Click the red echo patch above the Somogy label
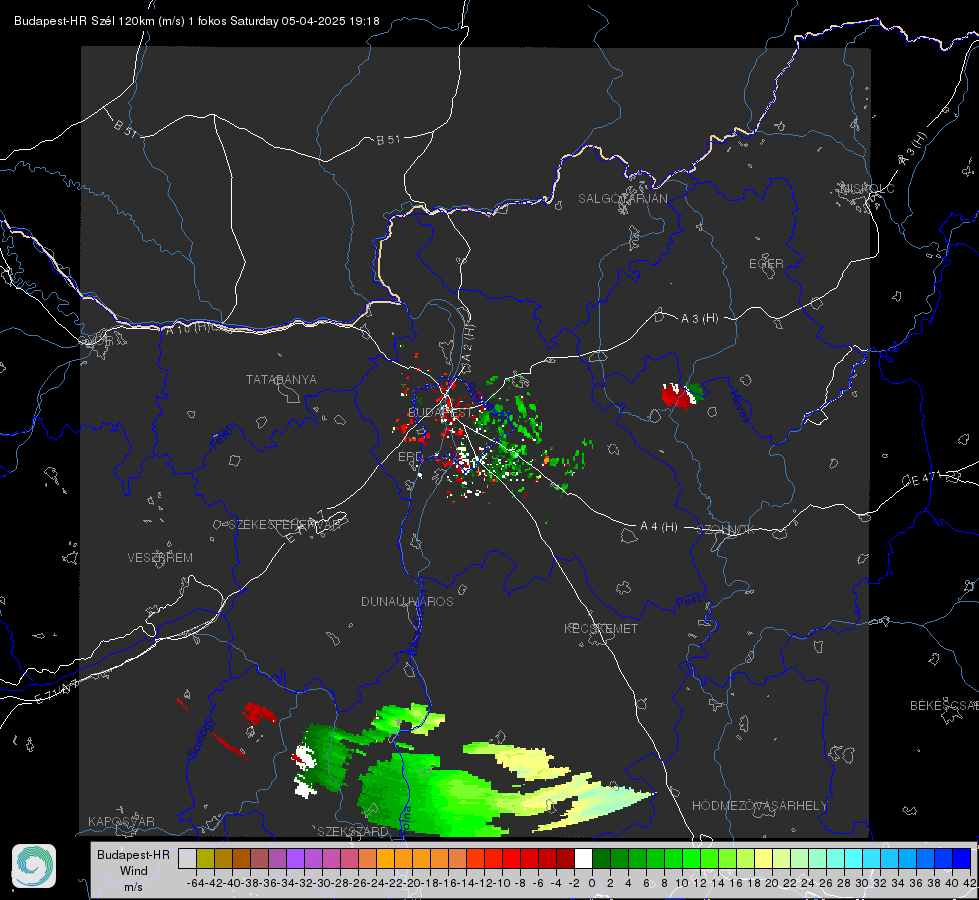 click(258, 713)
